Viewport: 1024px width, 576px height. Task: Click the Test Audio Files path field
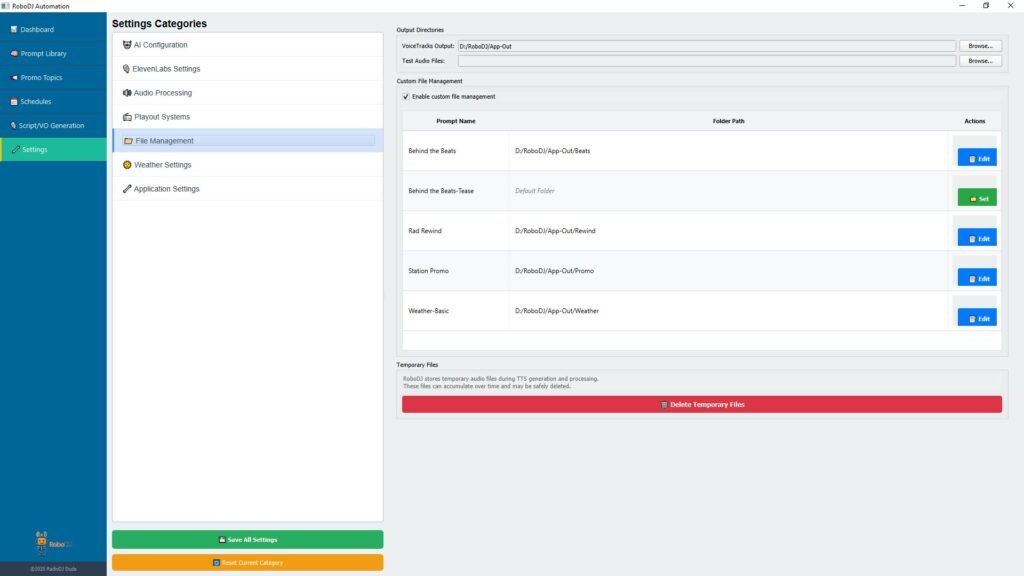[x=706, y=61]
